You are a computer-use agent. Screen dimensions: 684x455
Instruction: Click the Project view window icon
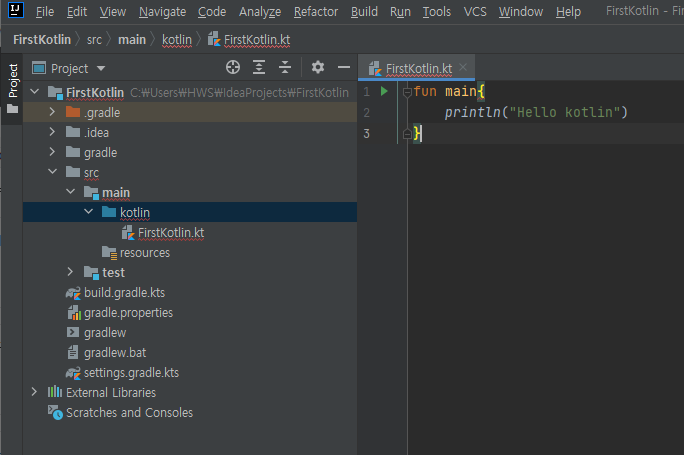[x=39, y=68]
